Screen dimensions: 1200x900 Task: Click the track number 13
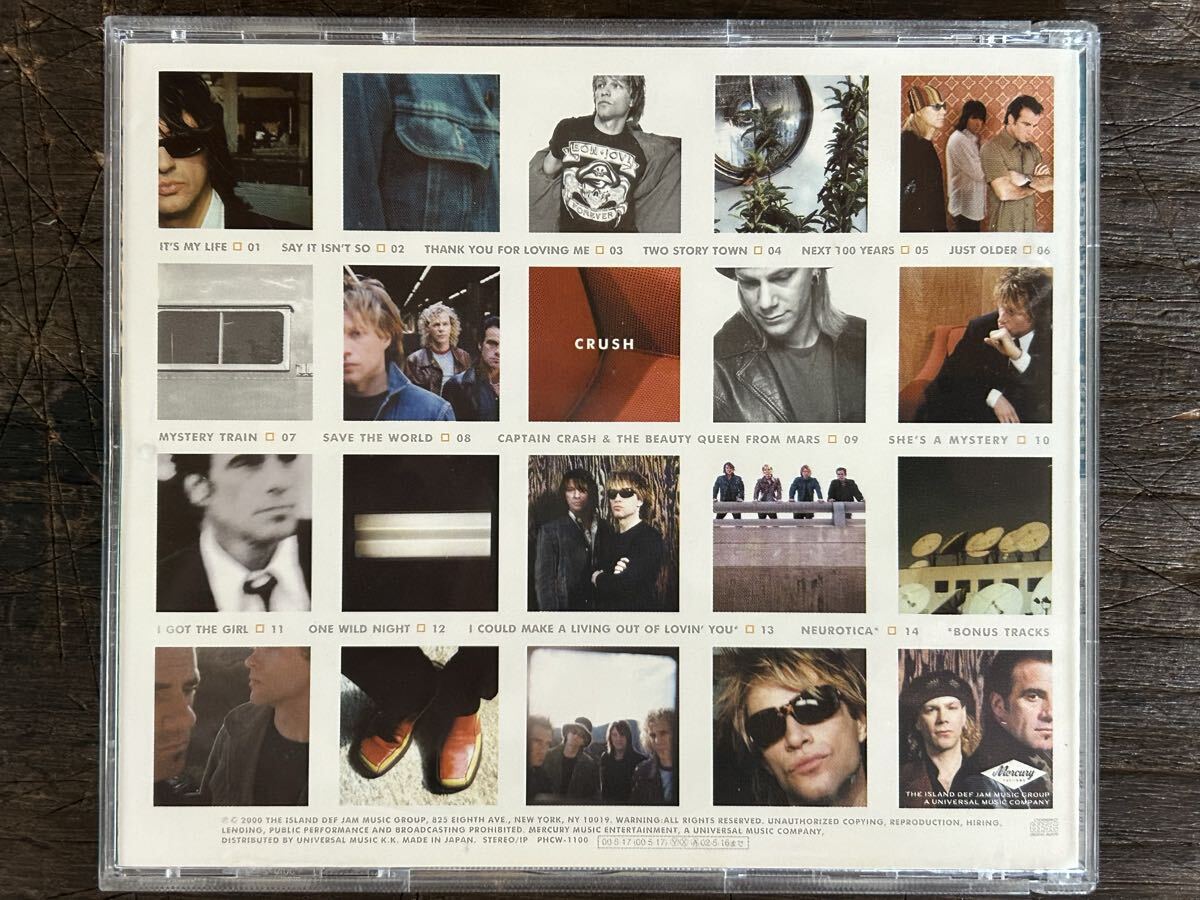pos(767,629)
